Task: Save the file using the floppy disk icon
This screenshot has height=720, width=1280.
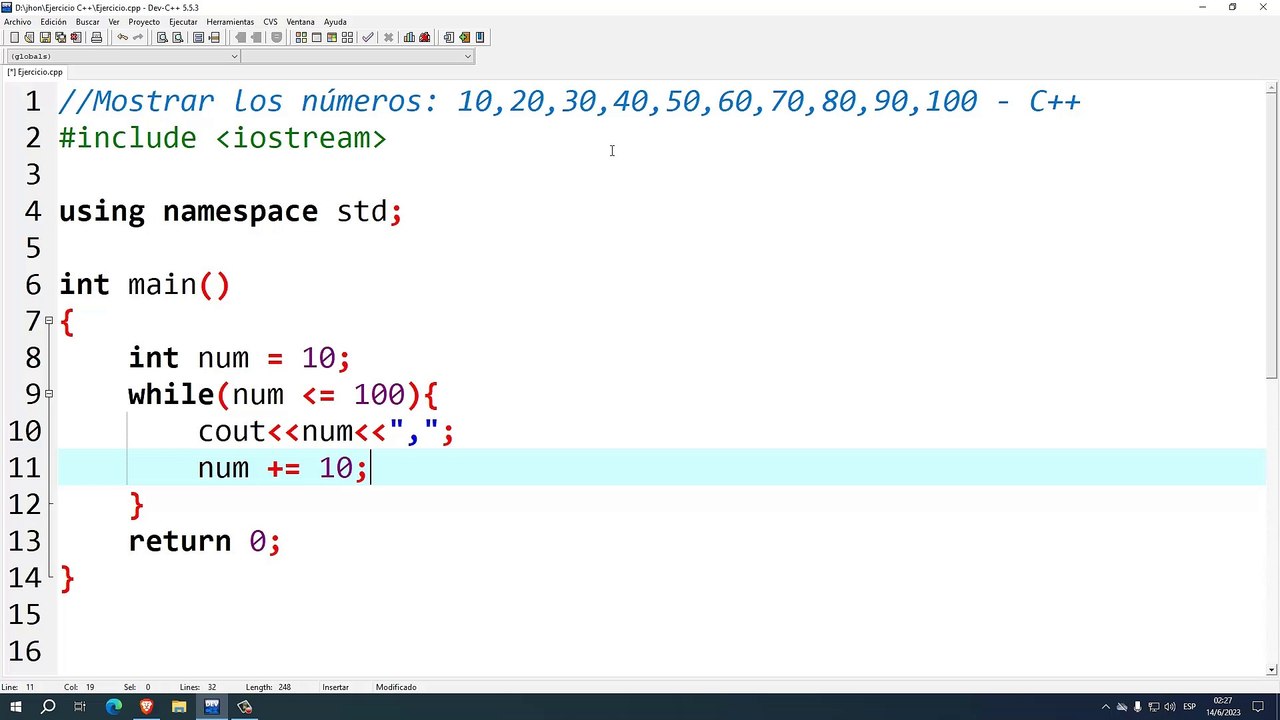Action: [x=45, y=37]
